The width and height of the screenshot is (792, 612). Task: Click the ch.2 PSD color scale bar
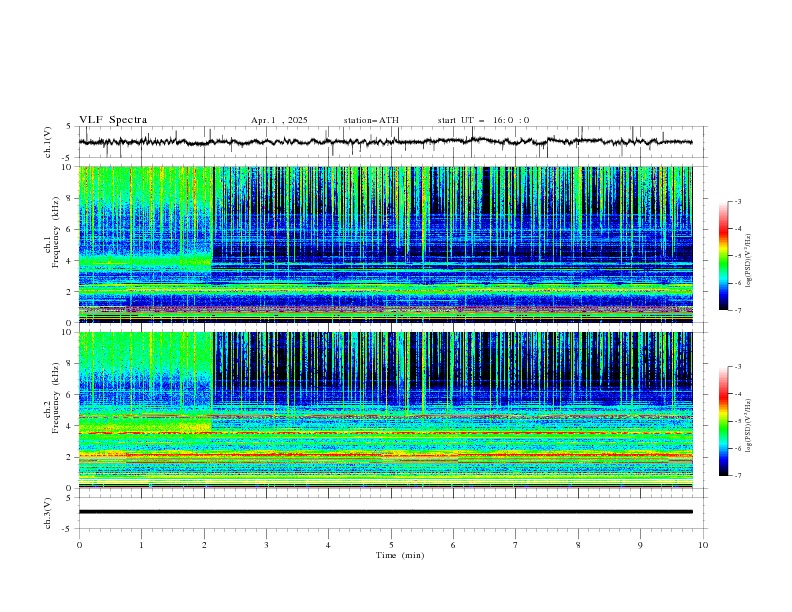pos(723,421)
